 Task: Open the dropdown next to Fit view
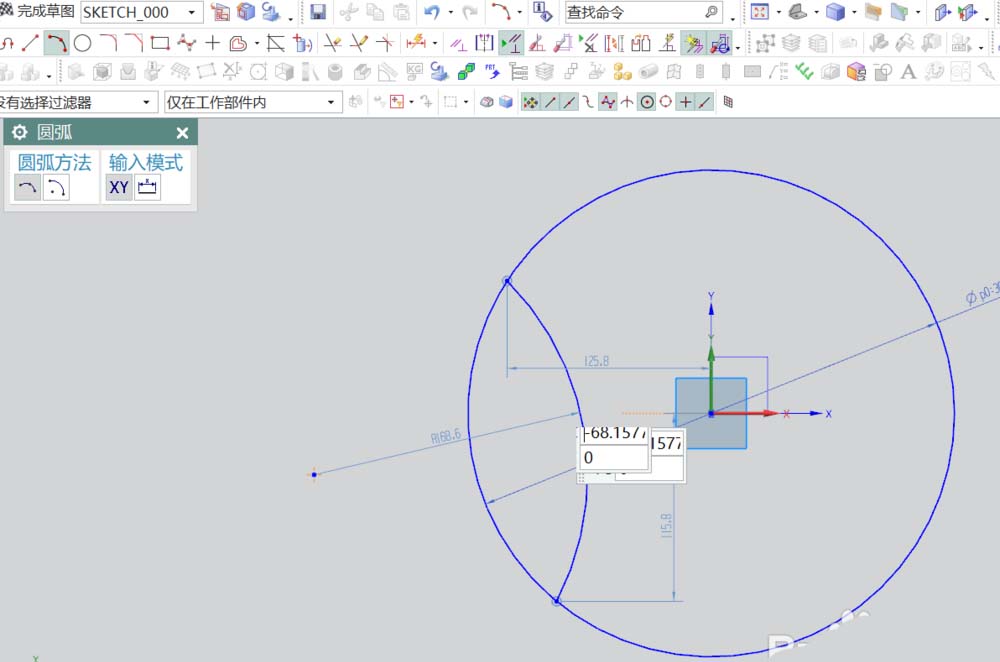tap(778, 11)
